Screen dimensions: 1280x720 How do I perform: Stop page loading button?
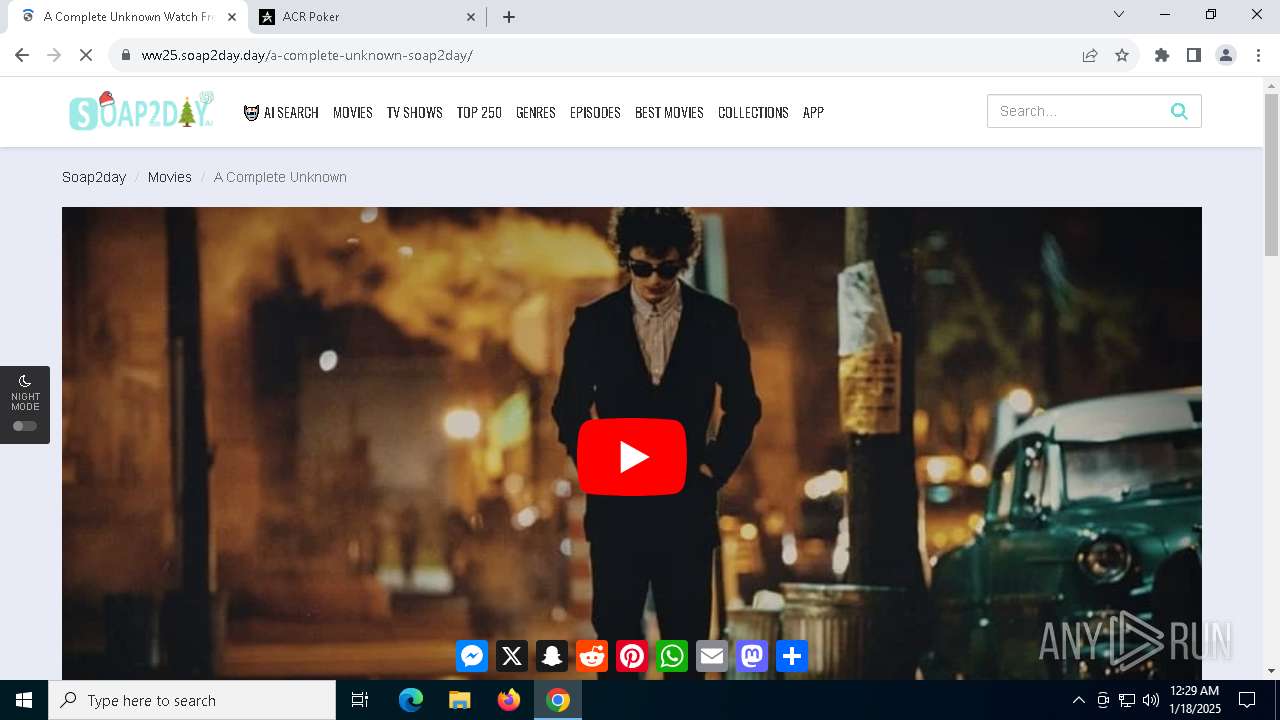(86, 55)
